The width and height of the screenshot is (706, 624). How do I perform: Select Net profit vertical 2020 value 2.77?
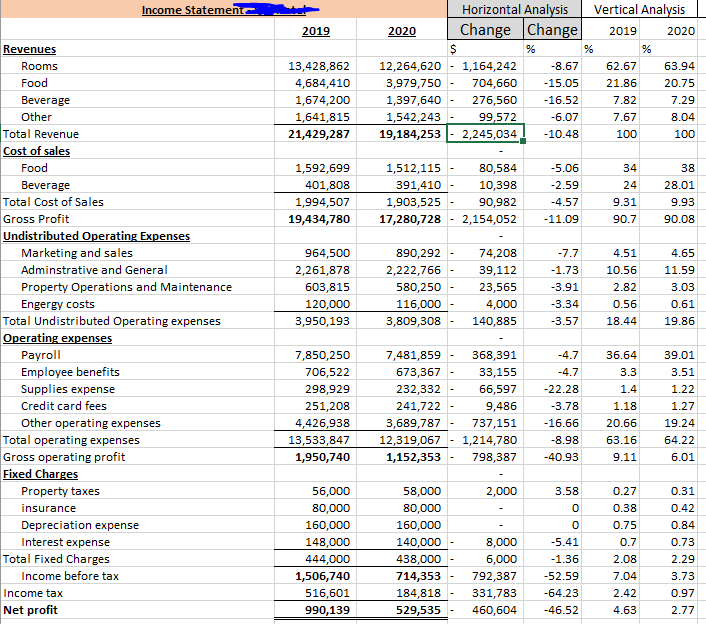(683, 610)
